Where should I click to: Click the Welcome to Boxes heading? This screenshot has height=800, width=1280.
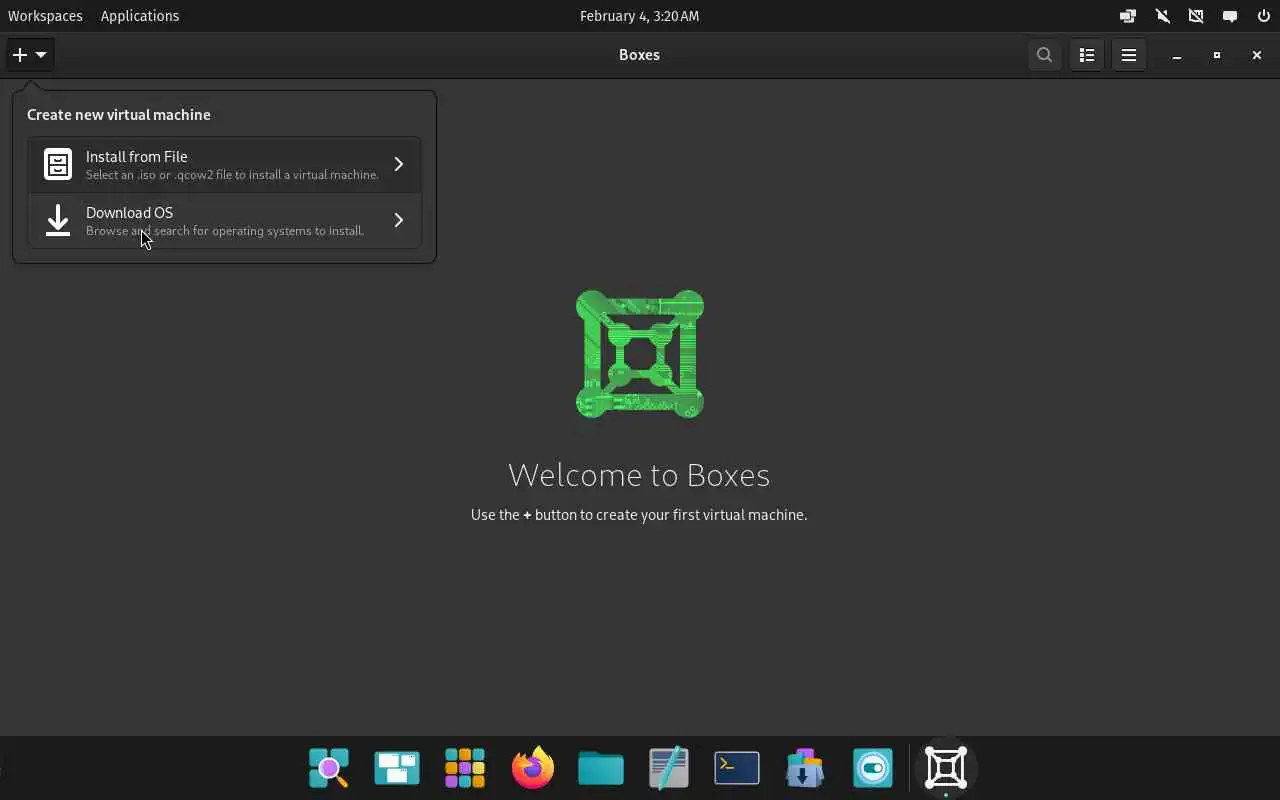tap(639, 475)
